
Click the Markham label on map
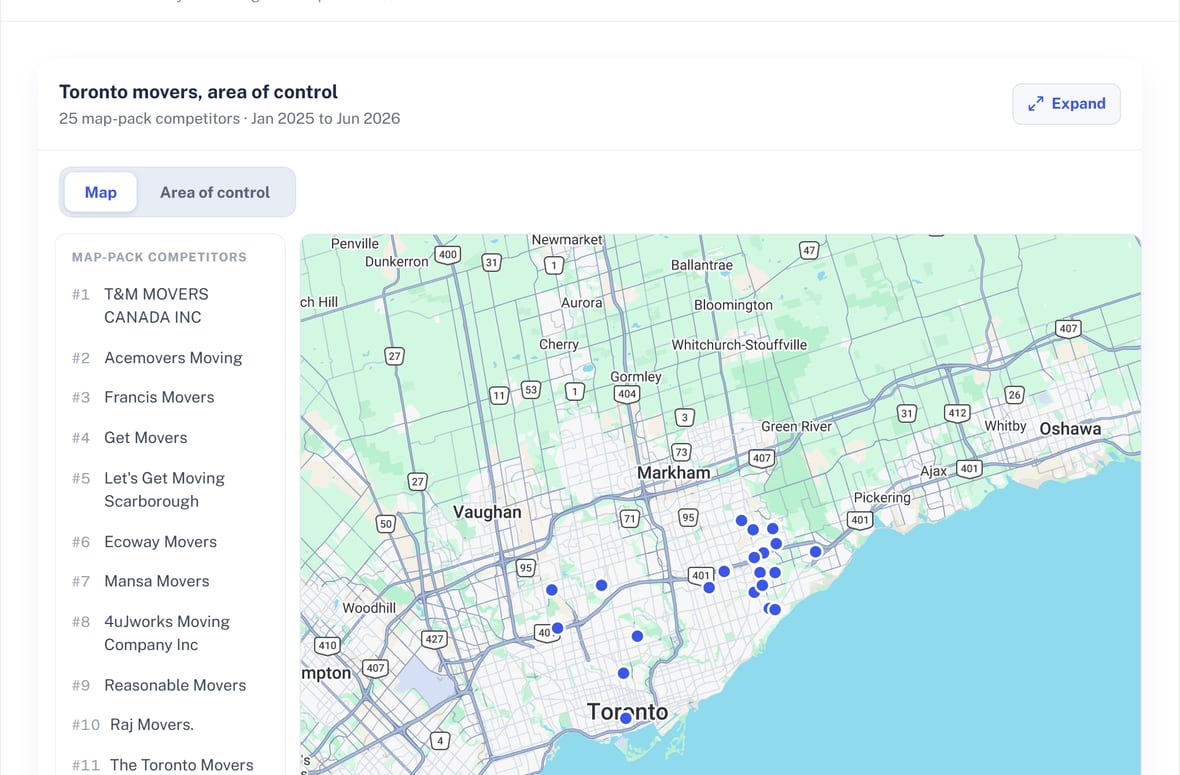[x=674, y=473]
